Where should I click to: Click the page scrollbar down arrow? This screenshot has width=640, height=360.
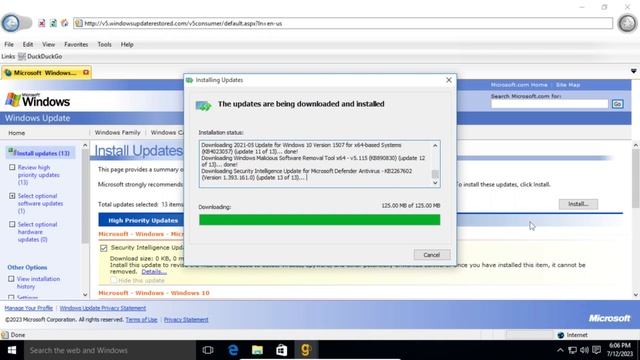[636, 295]
